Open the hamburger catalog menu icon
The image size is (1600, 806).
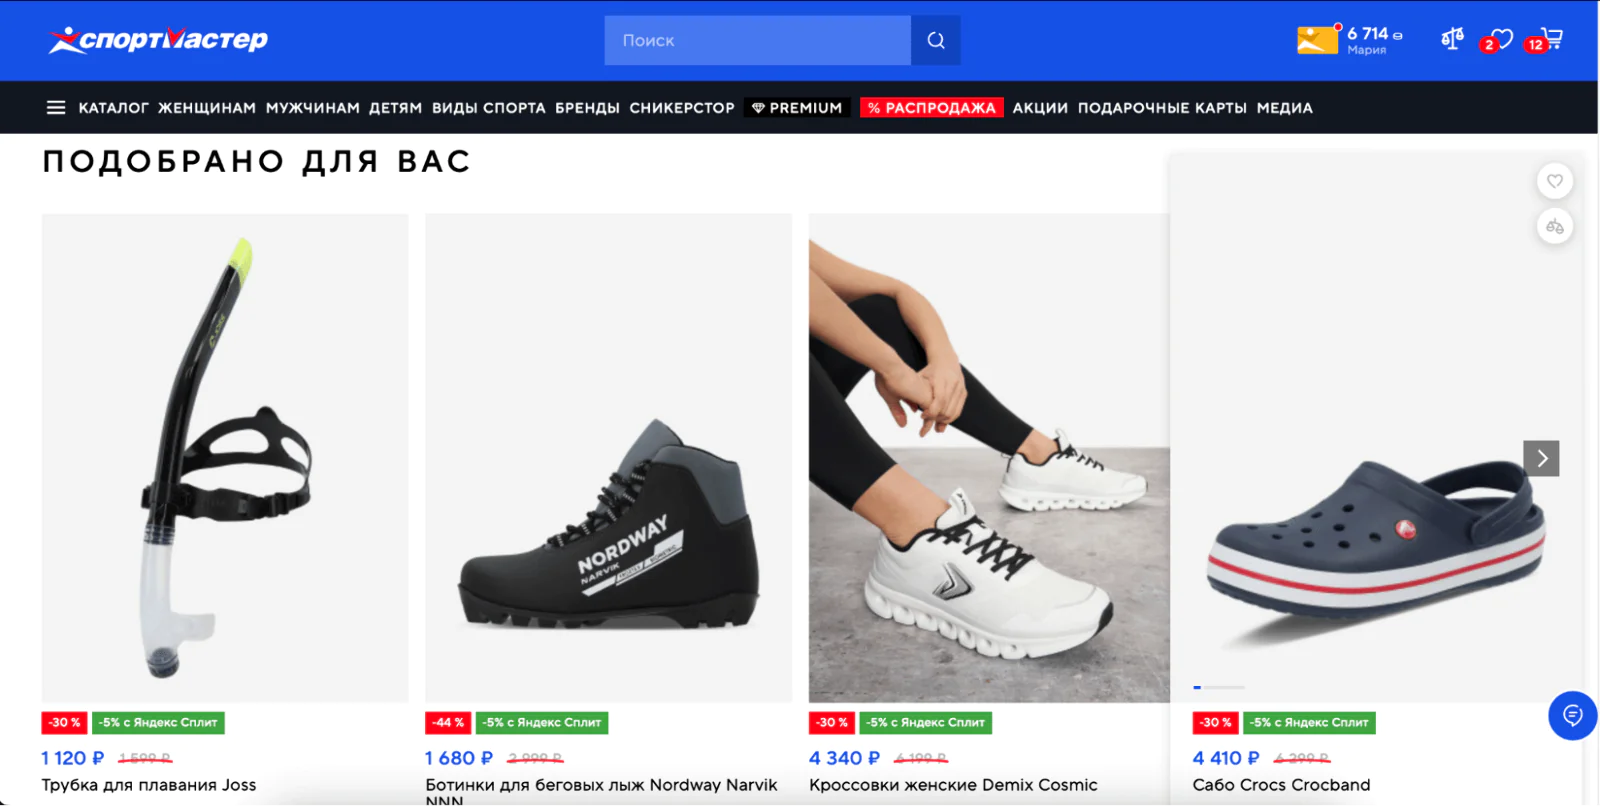click(56, 107)
